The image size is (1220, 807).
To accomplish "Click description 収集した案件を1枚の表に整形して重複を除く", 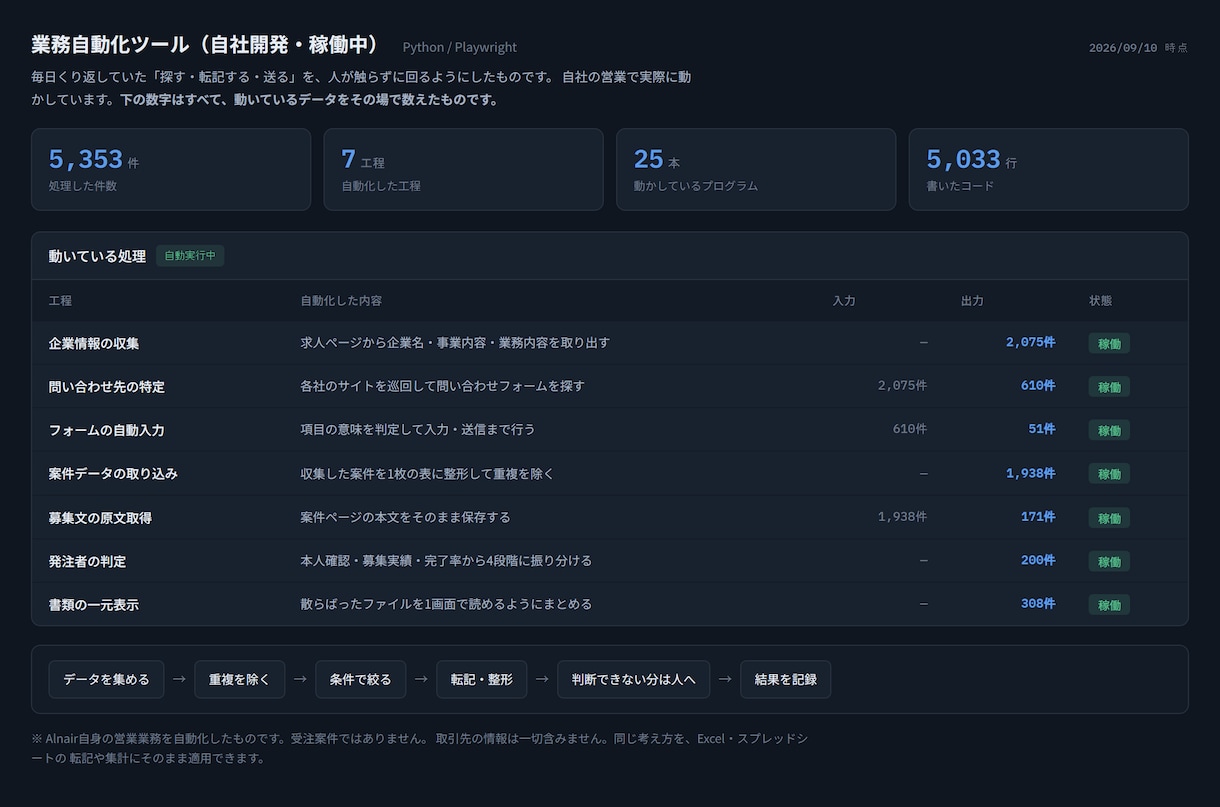I will point(427,473).
